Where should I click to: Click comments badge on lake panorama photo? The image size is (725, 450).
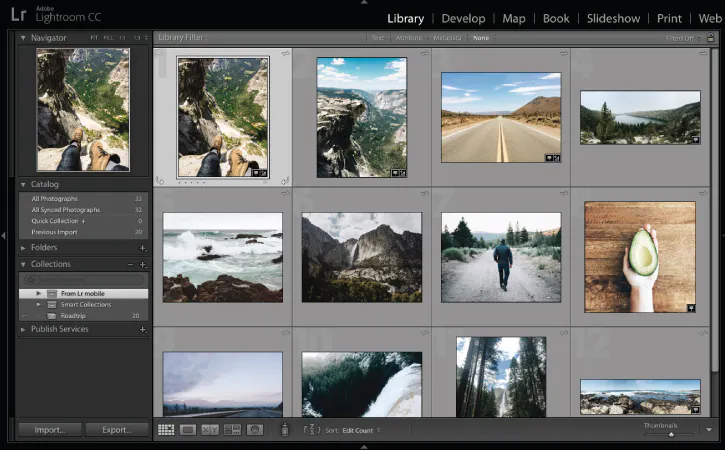click(x=695, y=140)
